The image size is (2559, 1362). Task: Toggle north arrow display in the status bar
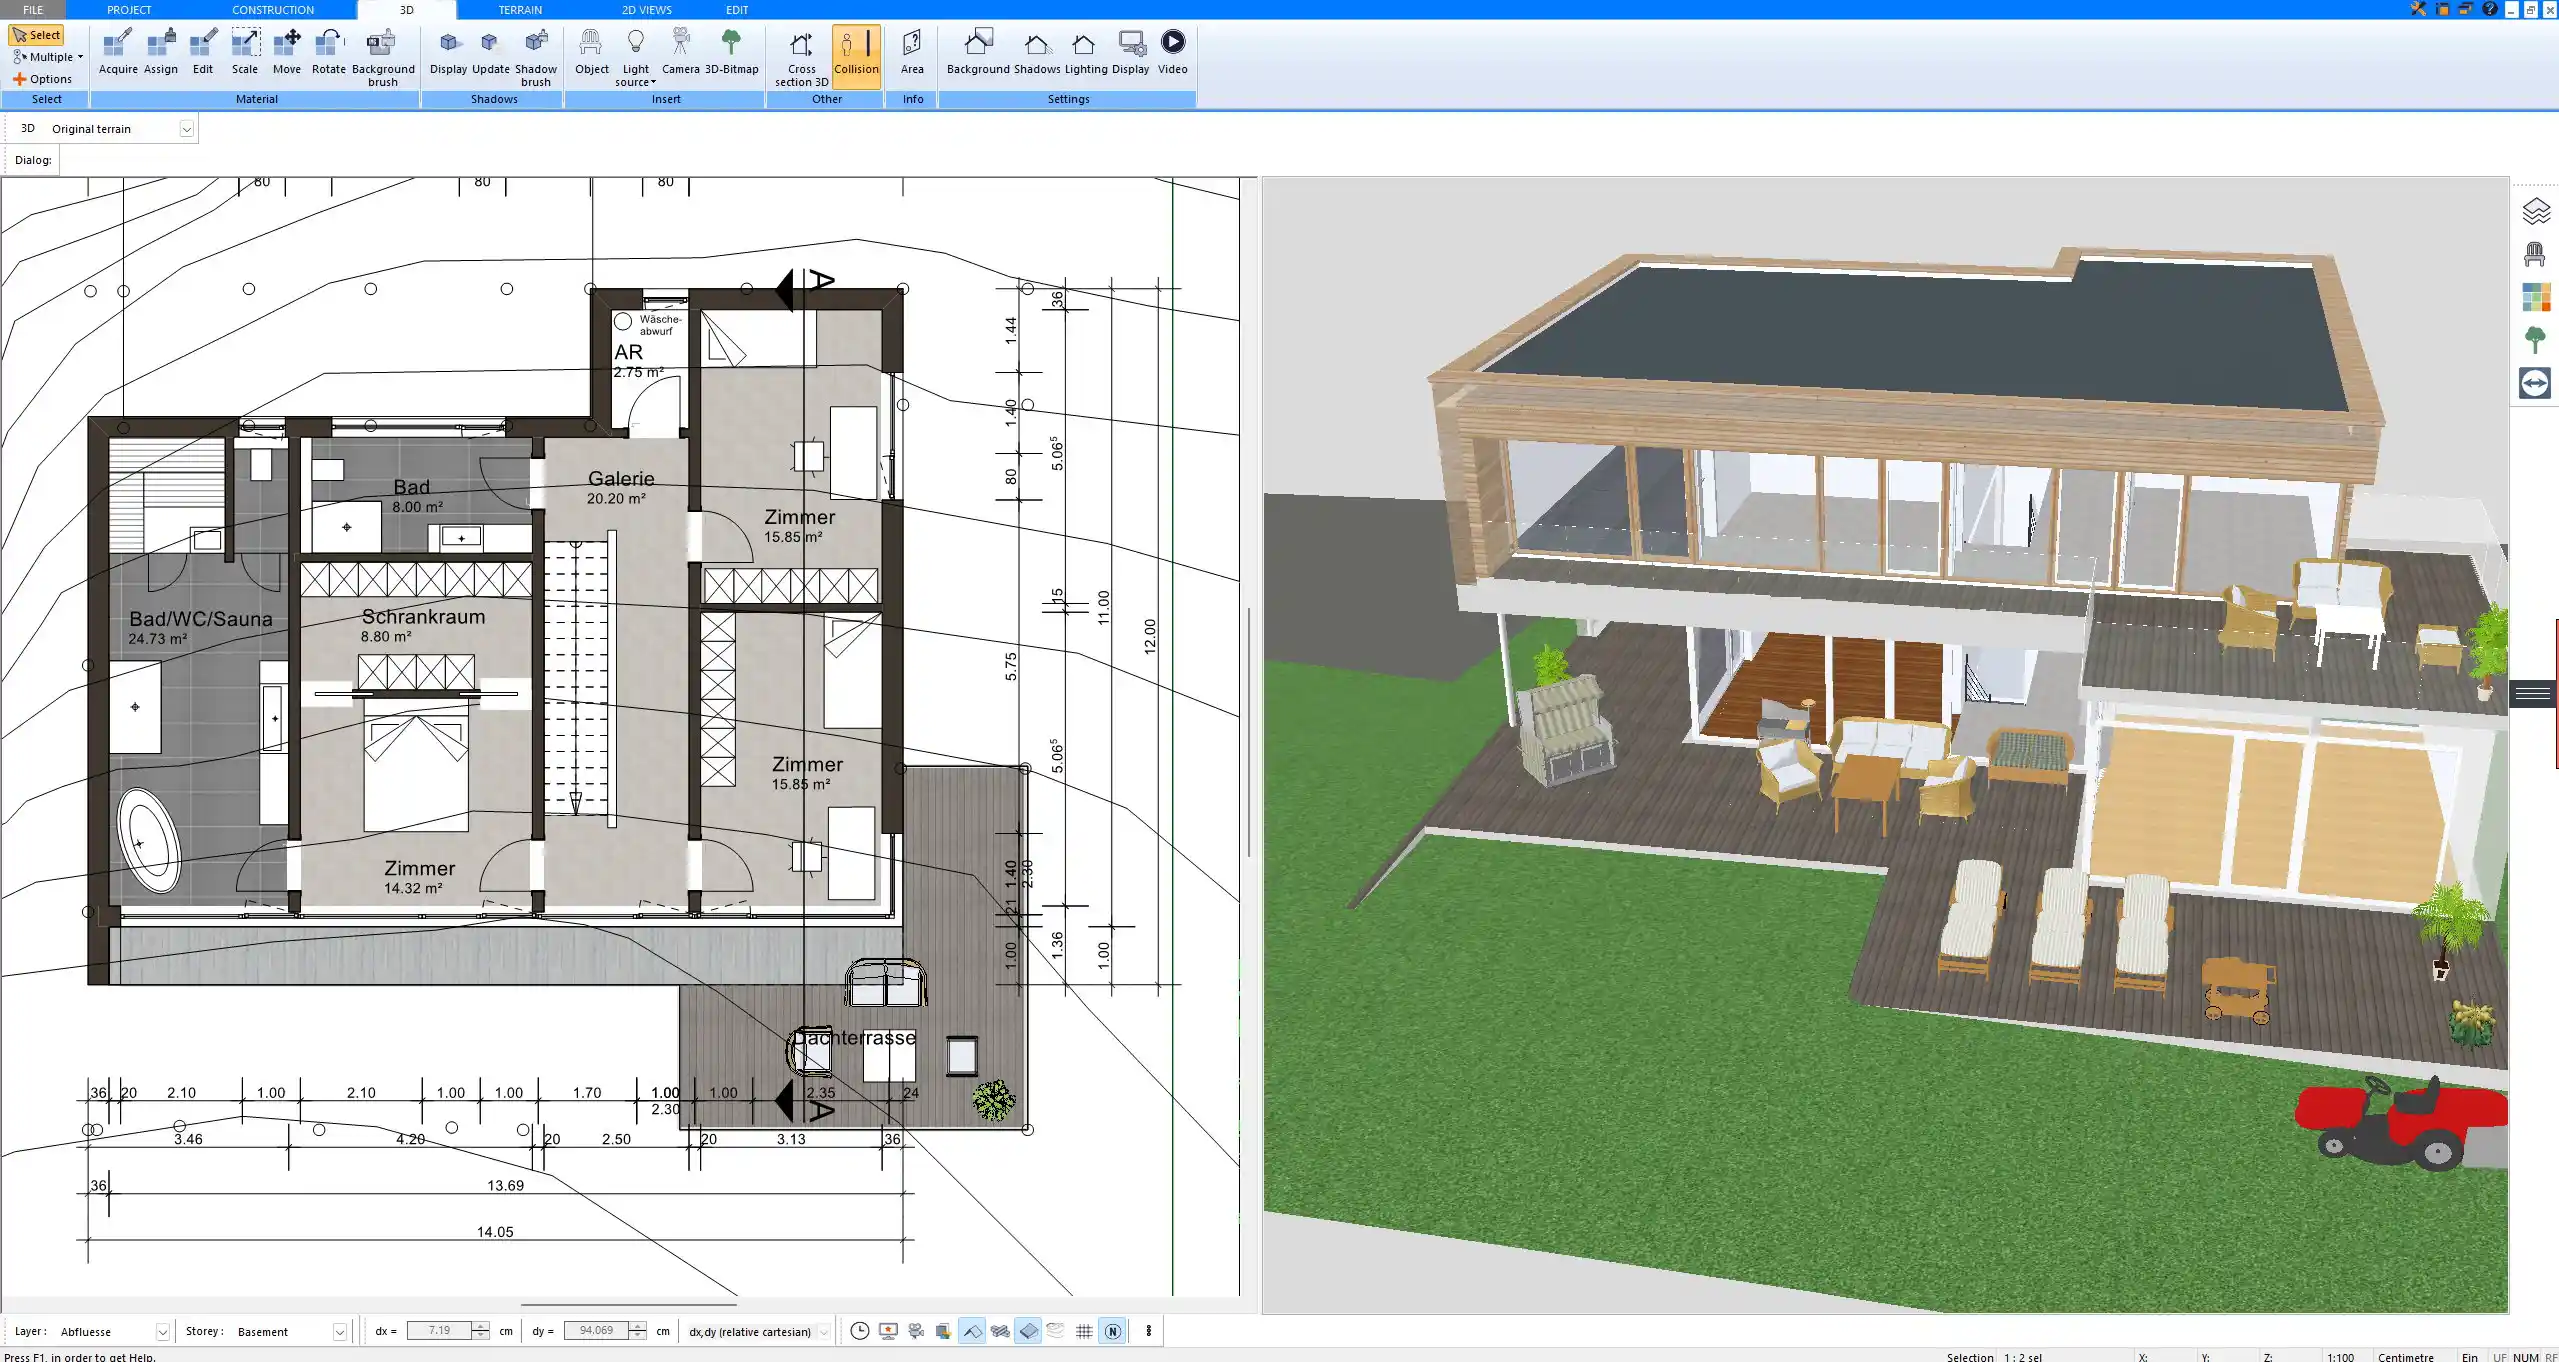pyautogui.click(x=1112, y=1331)
